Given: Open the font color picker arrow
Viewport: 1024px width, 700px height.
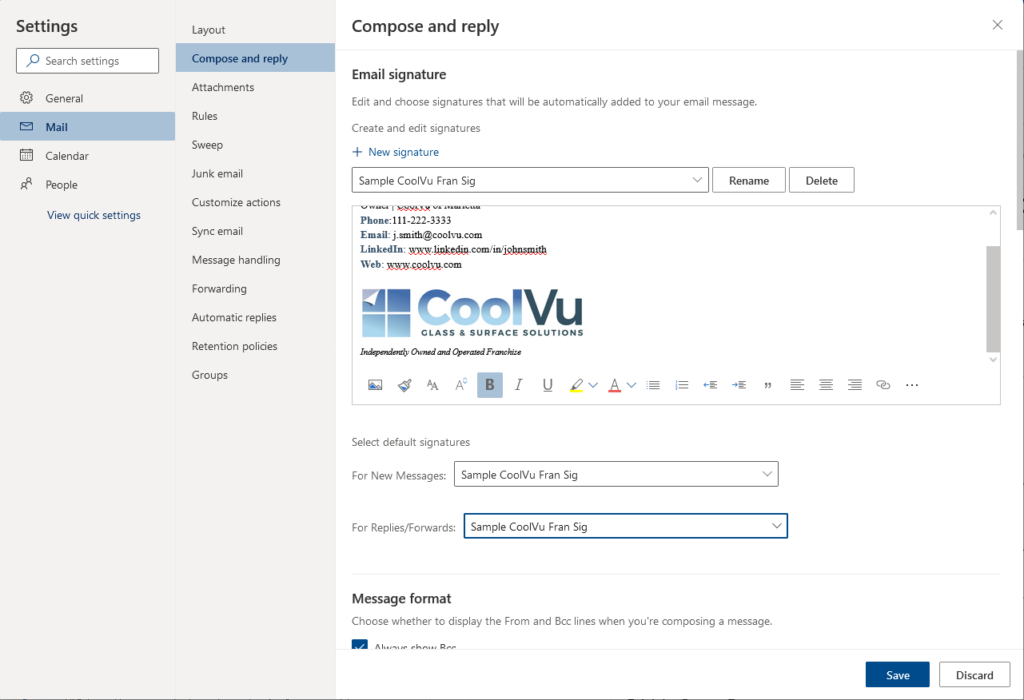Looking at the screenshot, I should [x=632, y=385].
